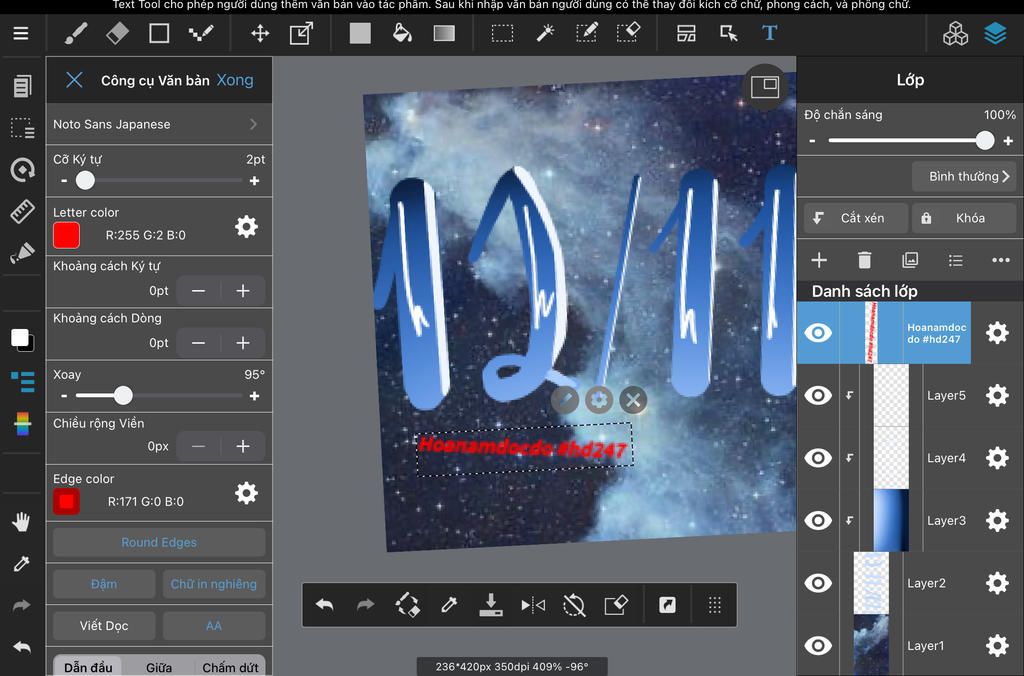Select the Hand pan tool

pyautogui.click(x=21, y=521)
